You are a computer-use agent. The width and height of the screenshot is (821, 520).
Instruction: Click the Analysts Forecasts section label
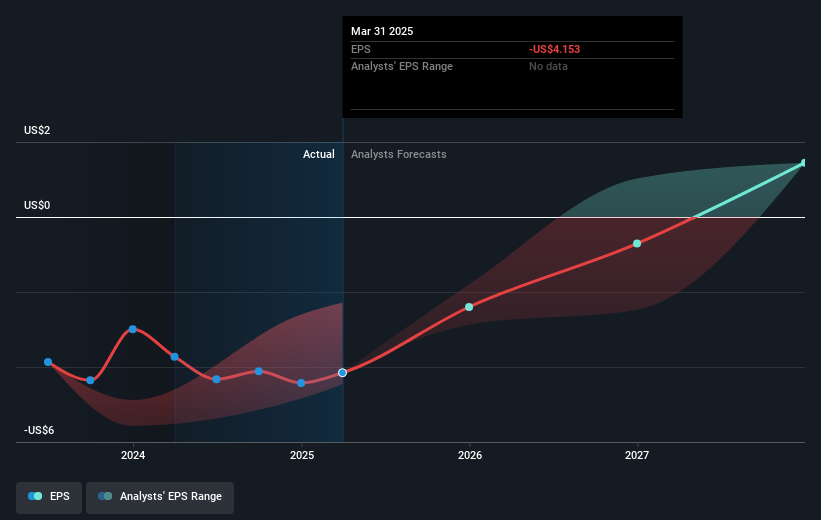pyautogui.click(x=398, y=154)
